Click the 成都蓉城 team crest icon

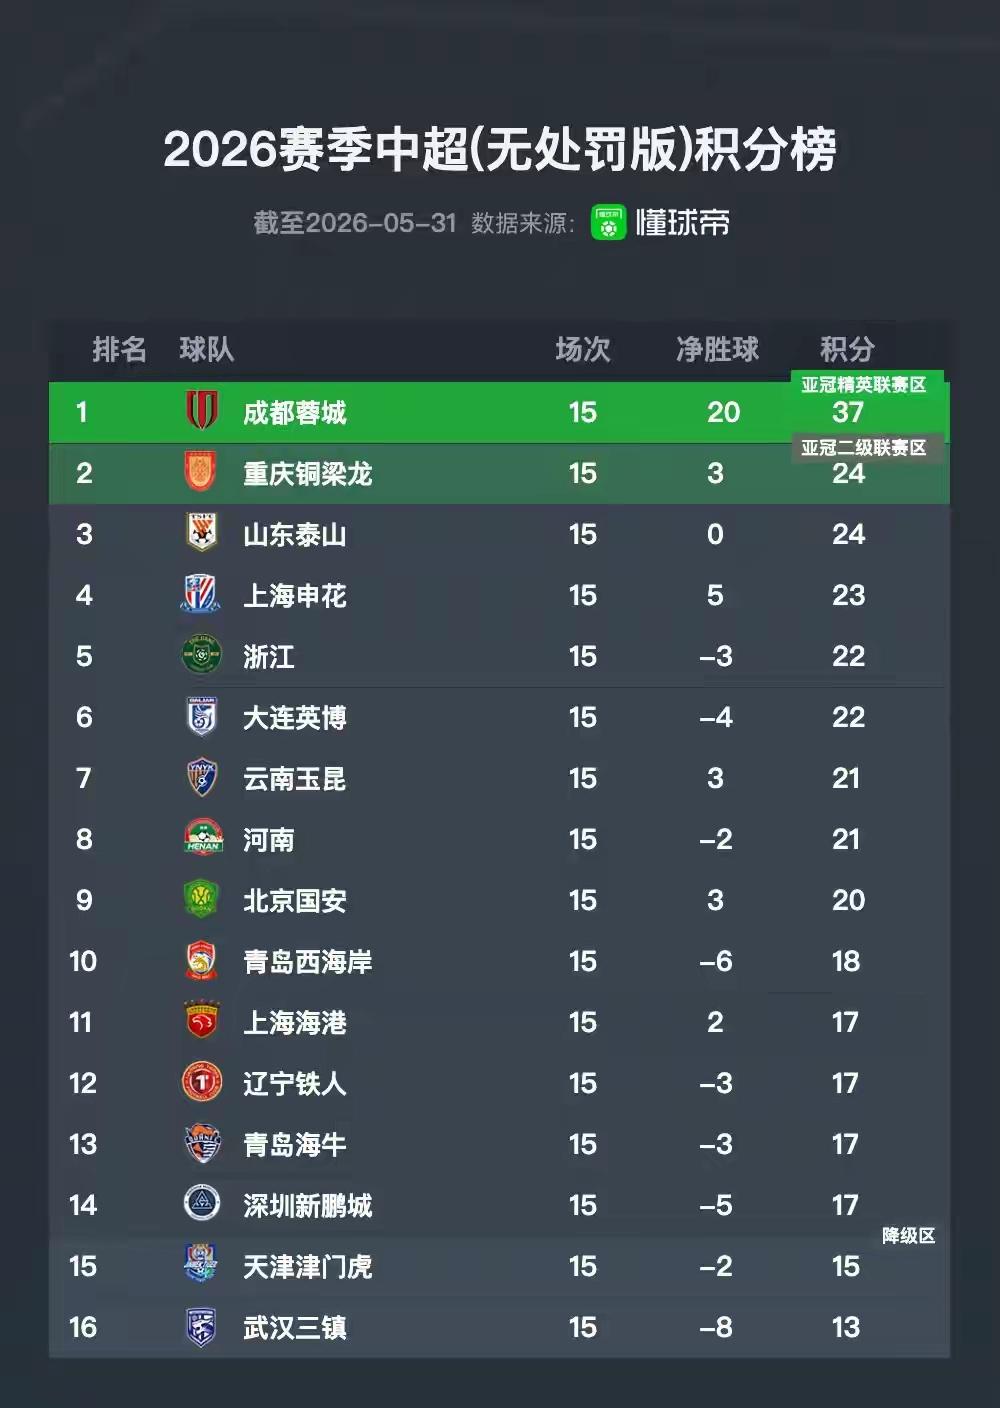click(202, 411)
